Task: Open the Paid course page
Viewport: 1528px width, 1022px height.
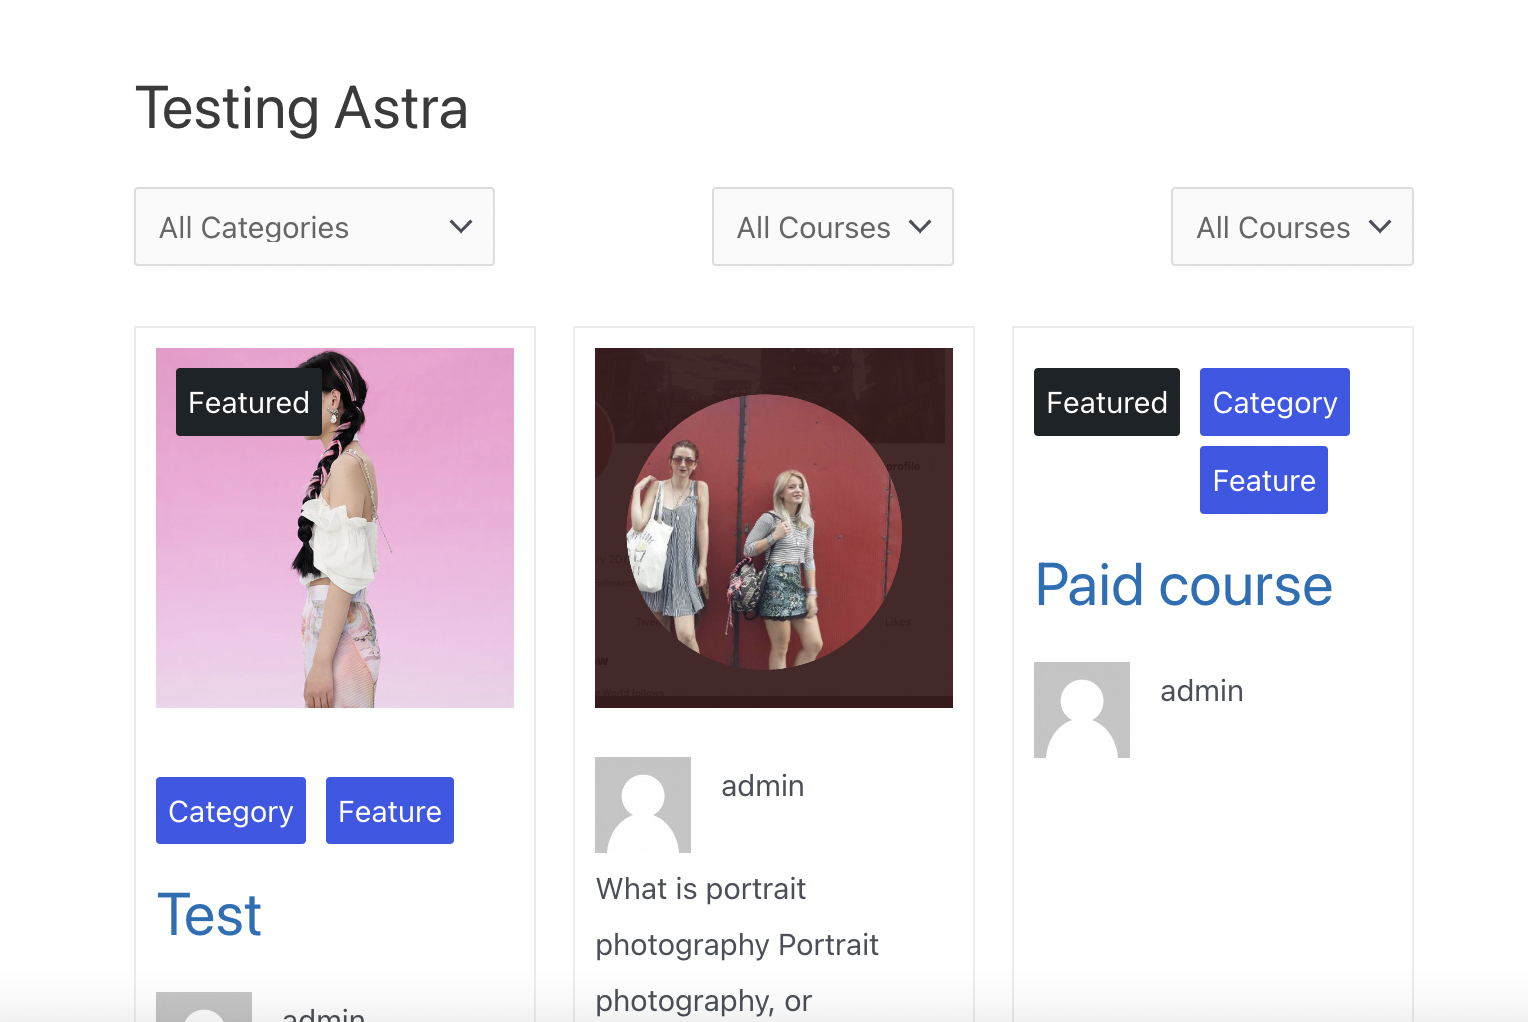Action: click(x=1183, y=586)
